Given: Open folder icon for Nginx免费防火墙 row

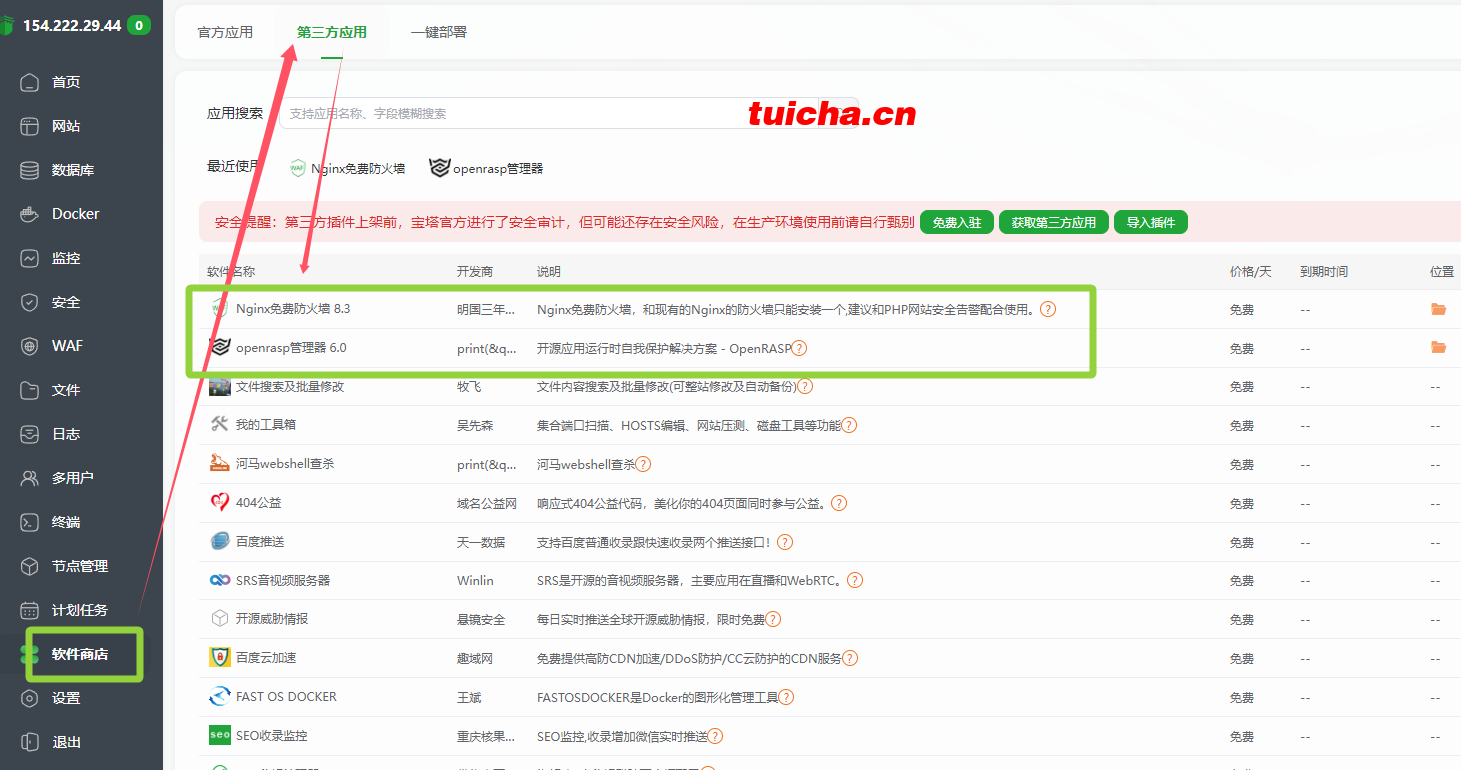Looking at the screenshot, I should click(1438, 309).
